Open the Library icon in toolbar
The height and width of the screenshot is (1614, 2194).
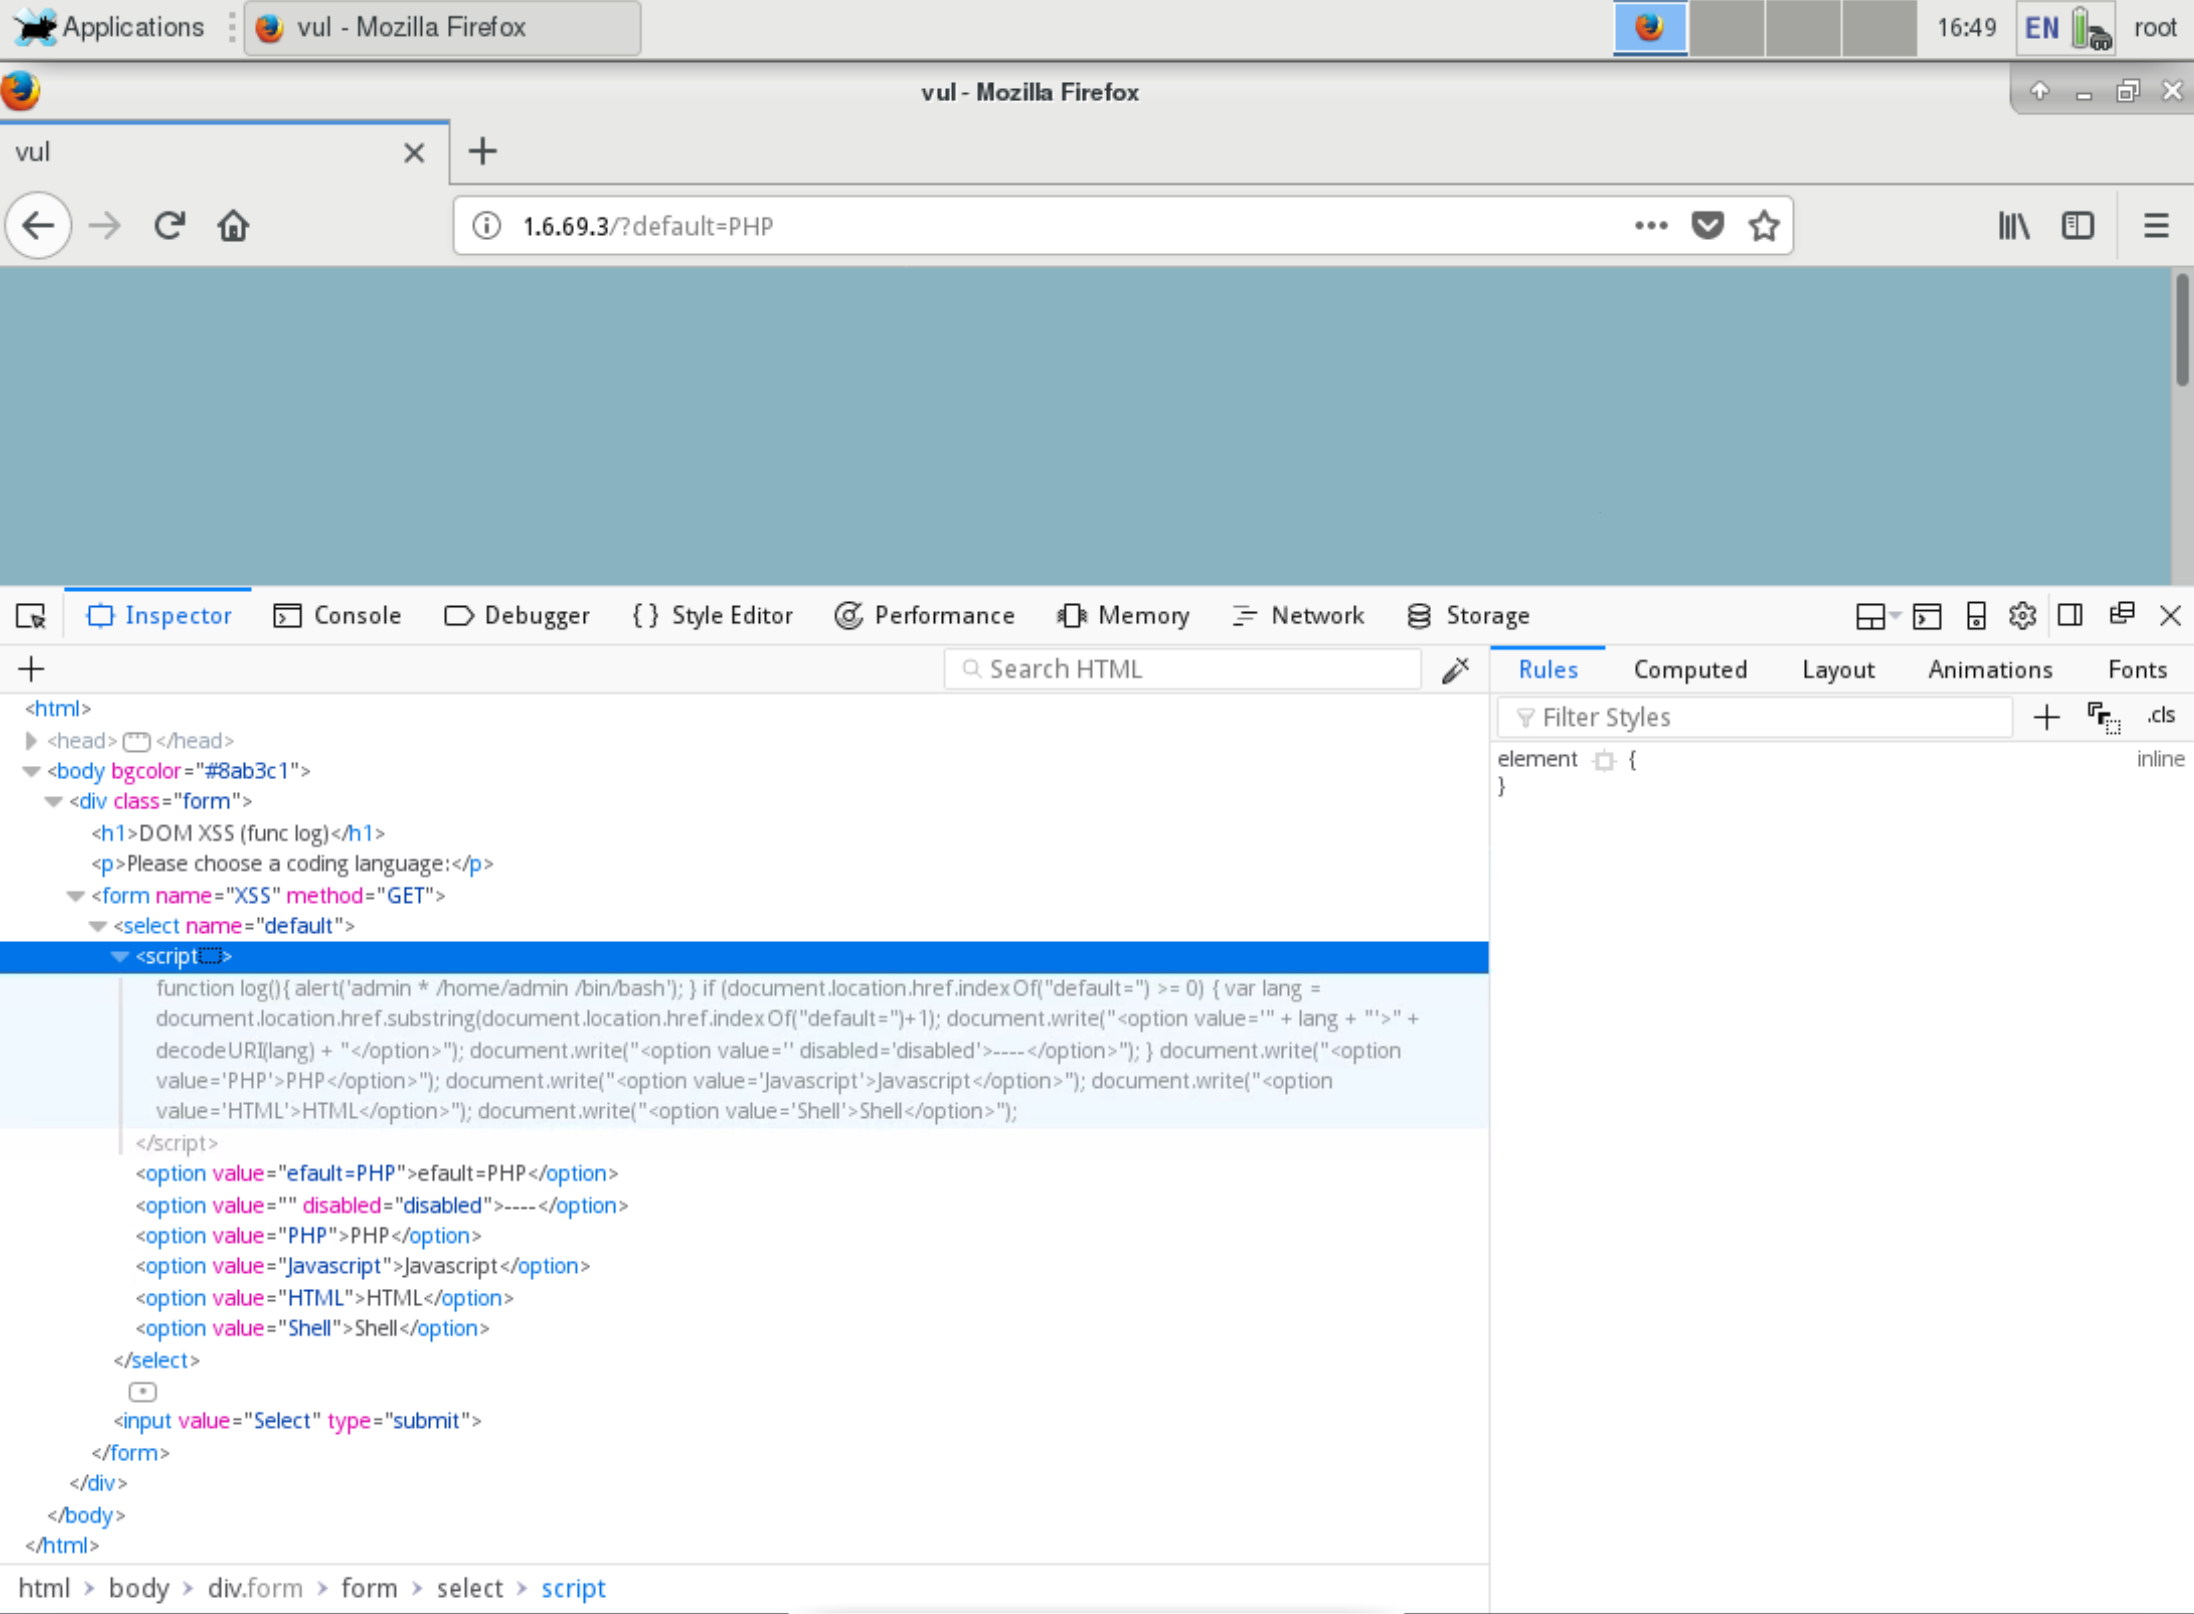pyautogui.click(x=2013, y=226)
